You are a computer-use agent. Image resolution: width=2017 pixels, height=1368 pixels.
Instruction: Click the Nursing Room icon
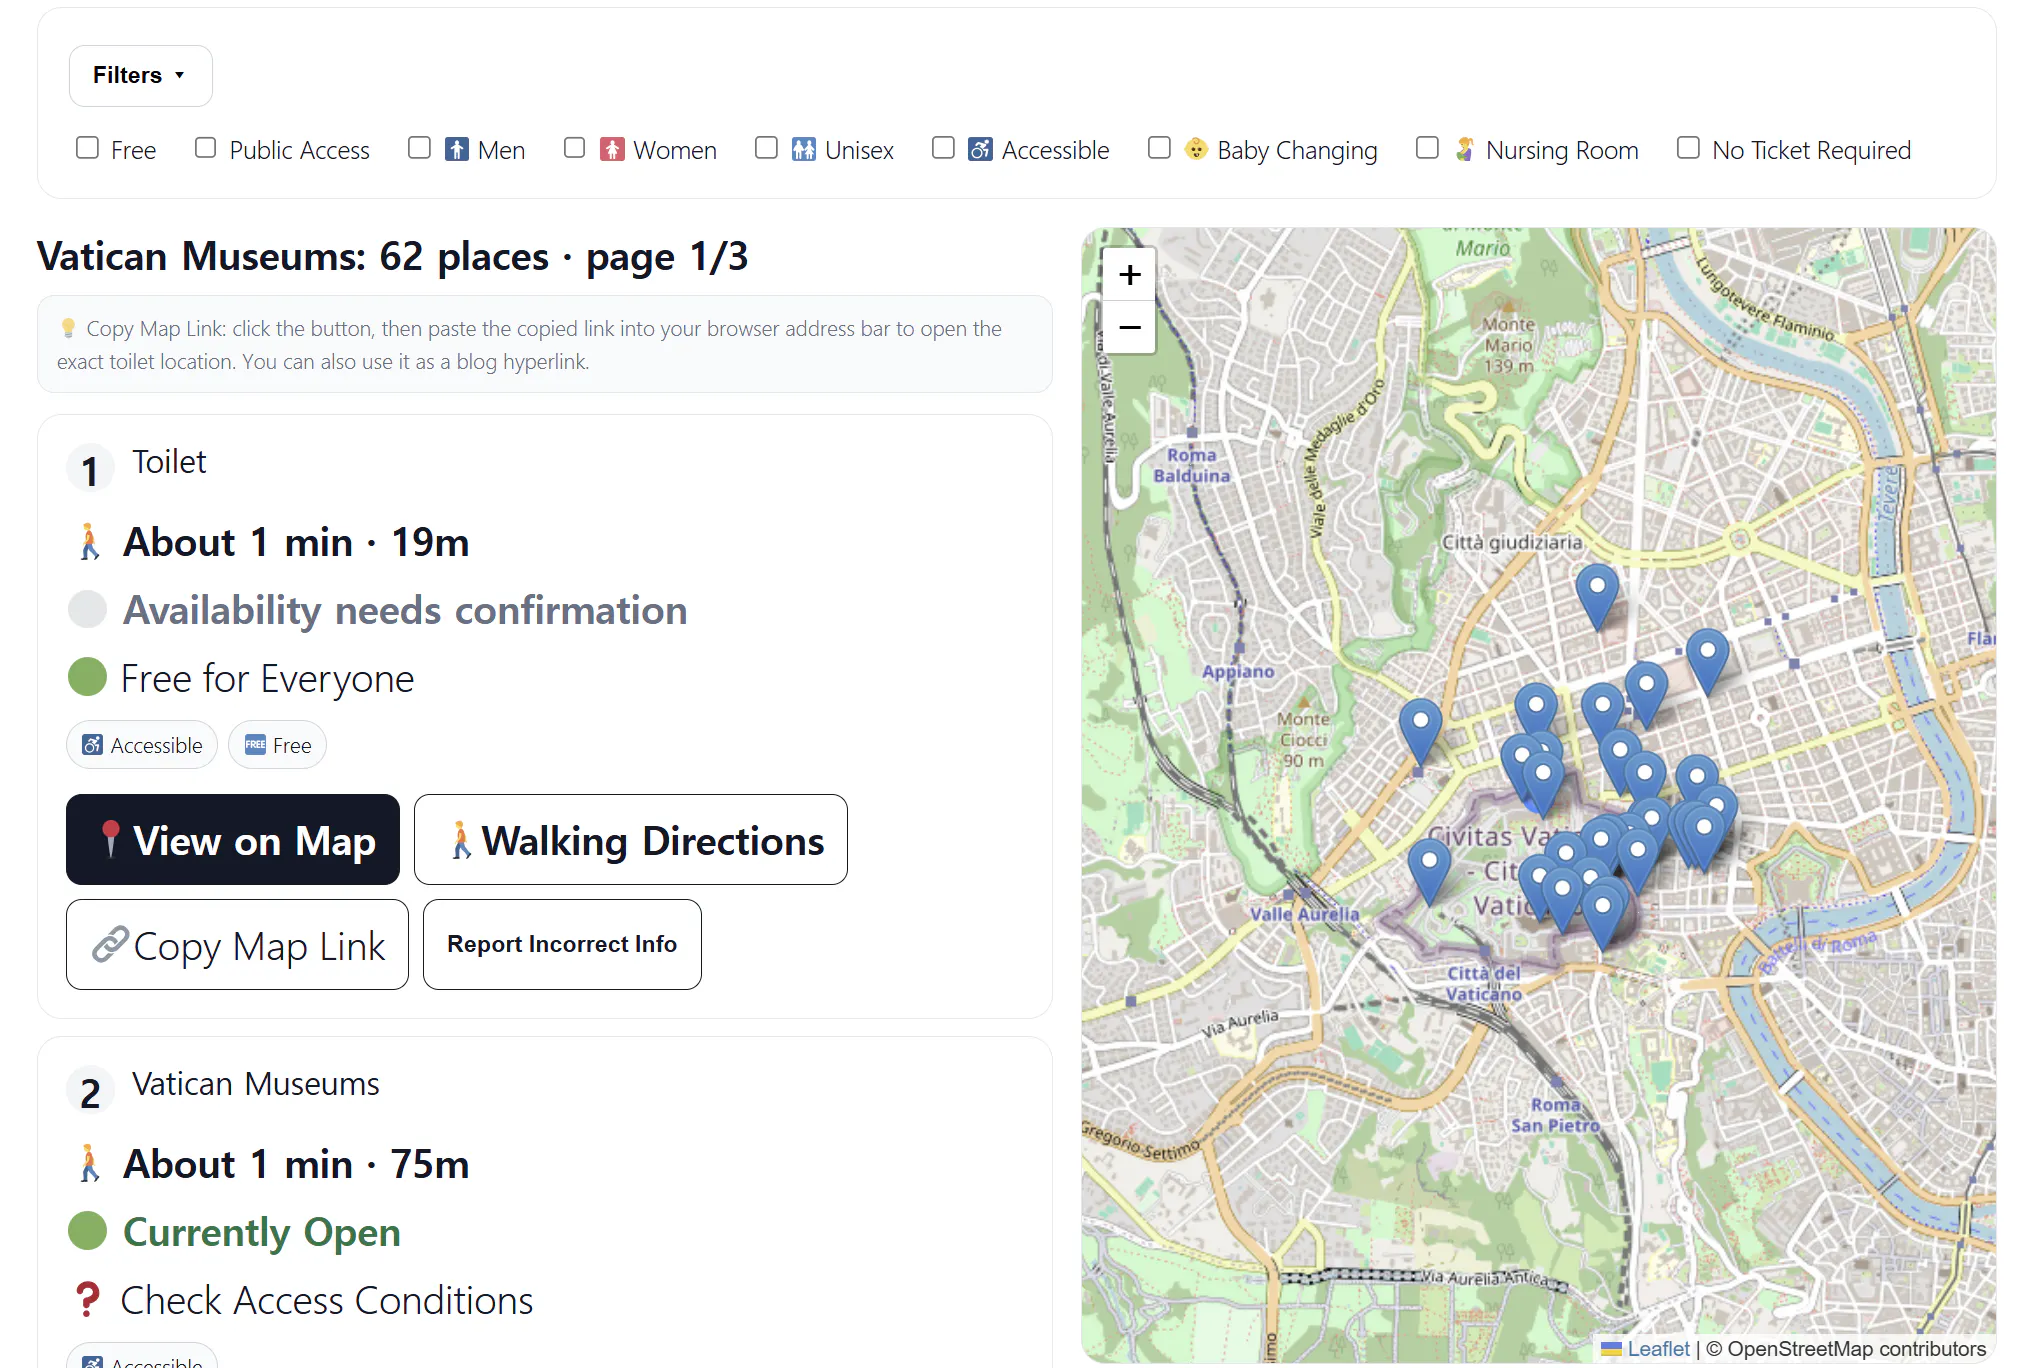(1465, 149)
